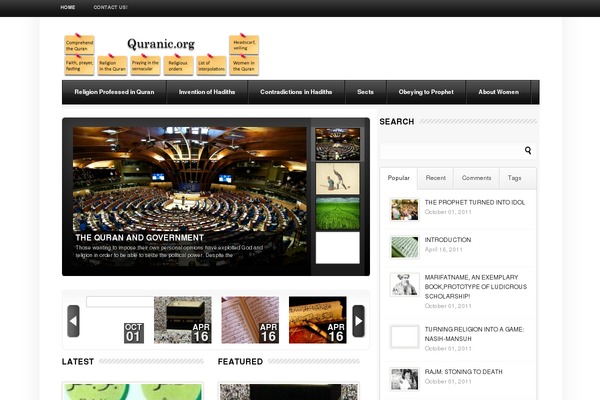Screen dimensions: 600x400
Task: Click thumbnail beside Prophet Turned Into Idol
Action: point(404,209)
